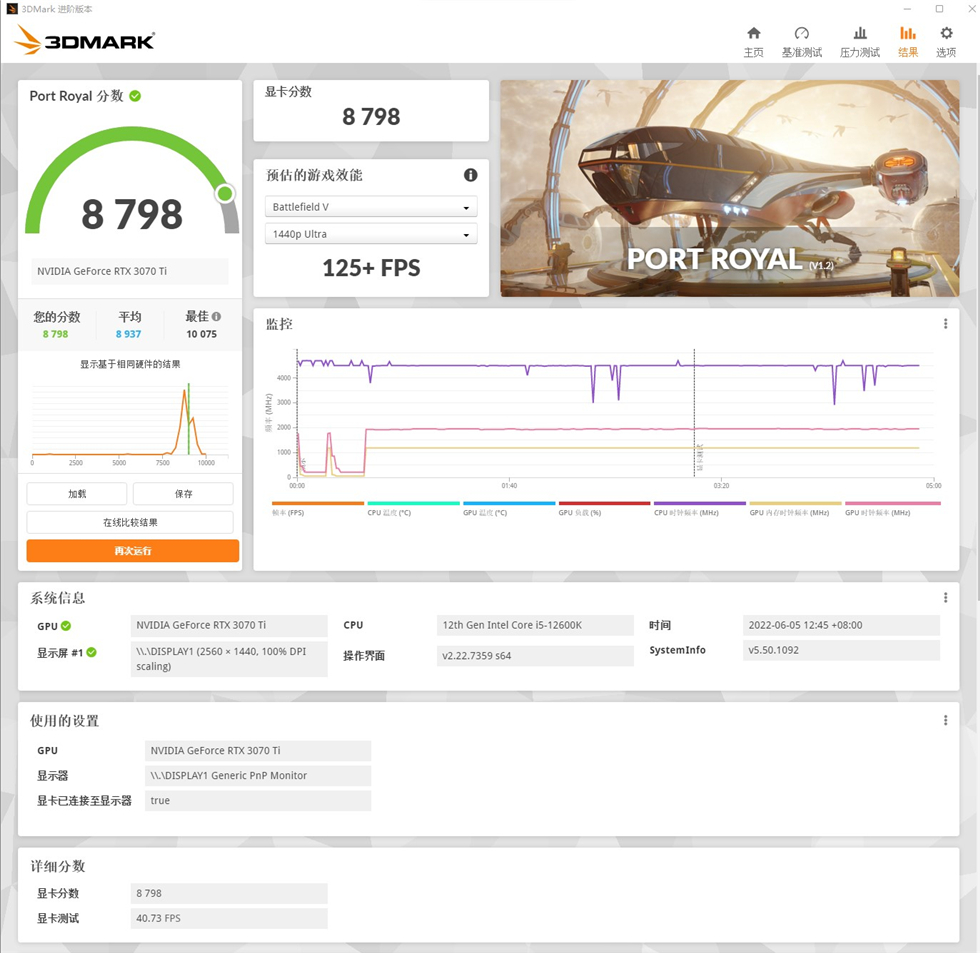Screen dimensions: 980x953
Task: Switch to 基准测试 benchmark section
Action: [x=801, y=40]
